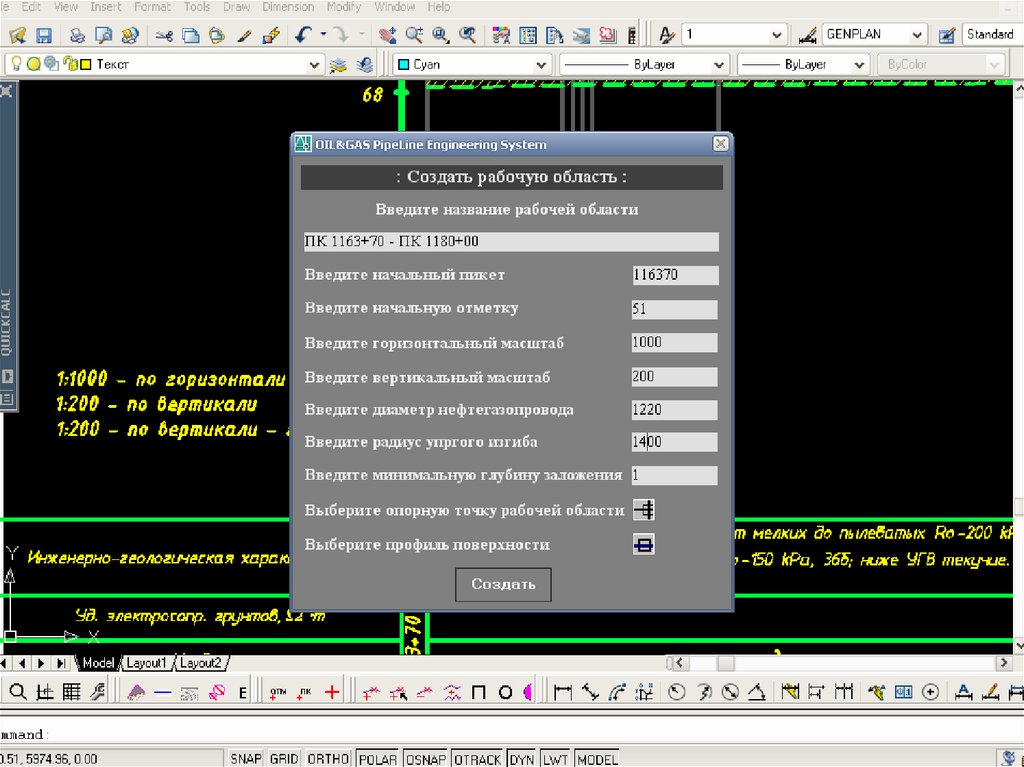Click the magnifier icon in bottom toolbar
Image resolution: width=1024 pixels, height=767 pixels.
tap(18, 692)
